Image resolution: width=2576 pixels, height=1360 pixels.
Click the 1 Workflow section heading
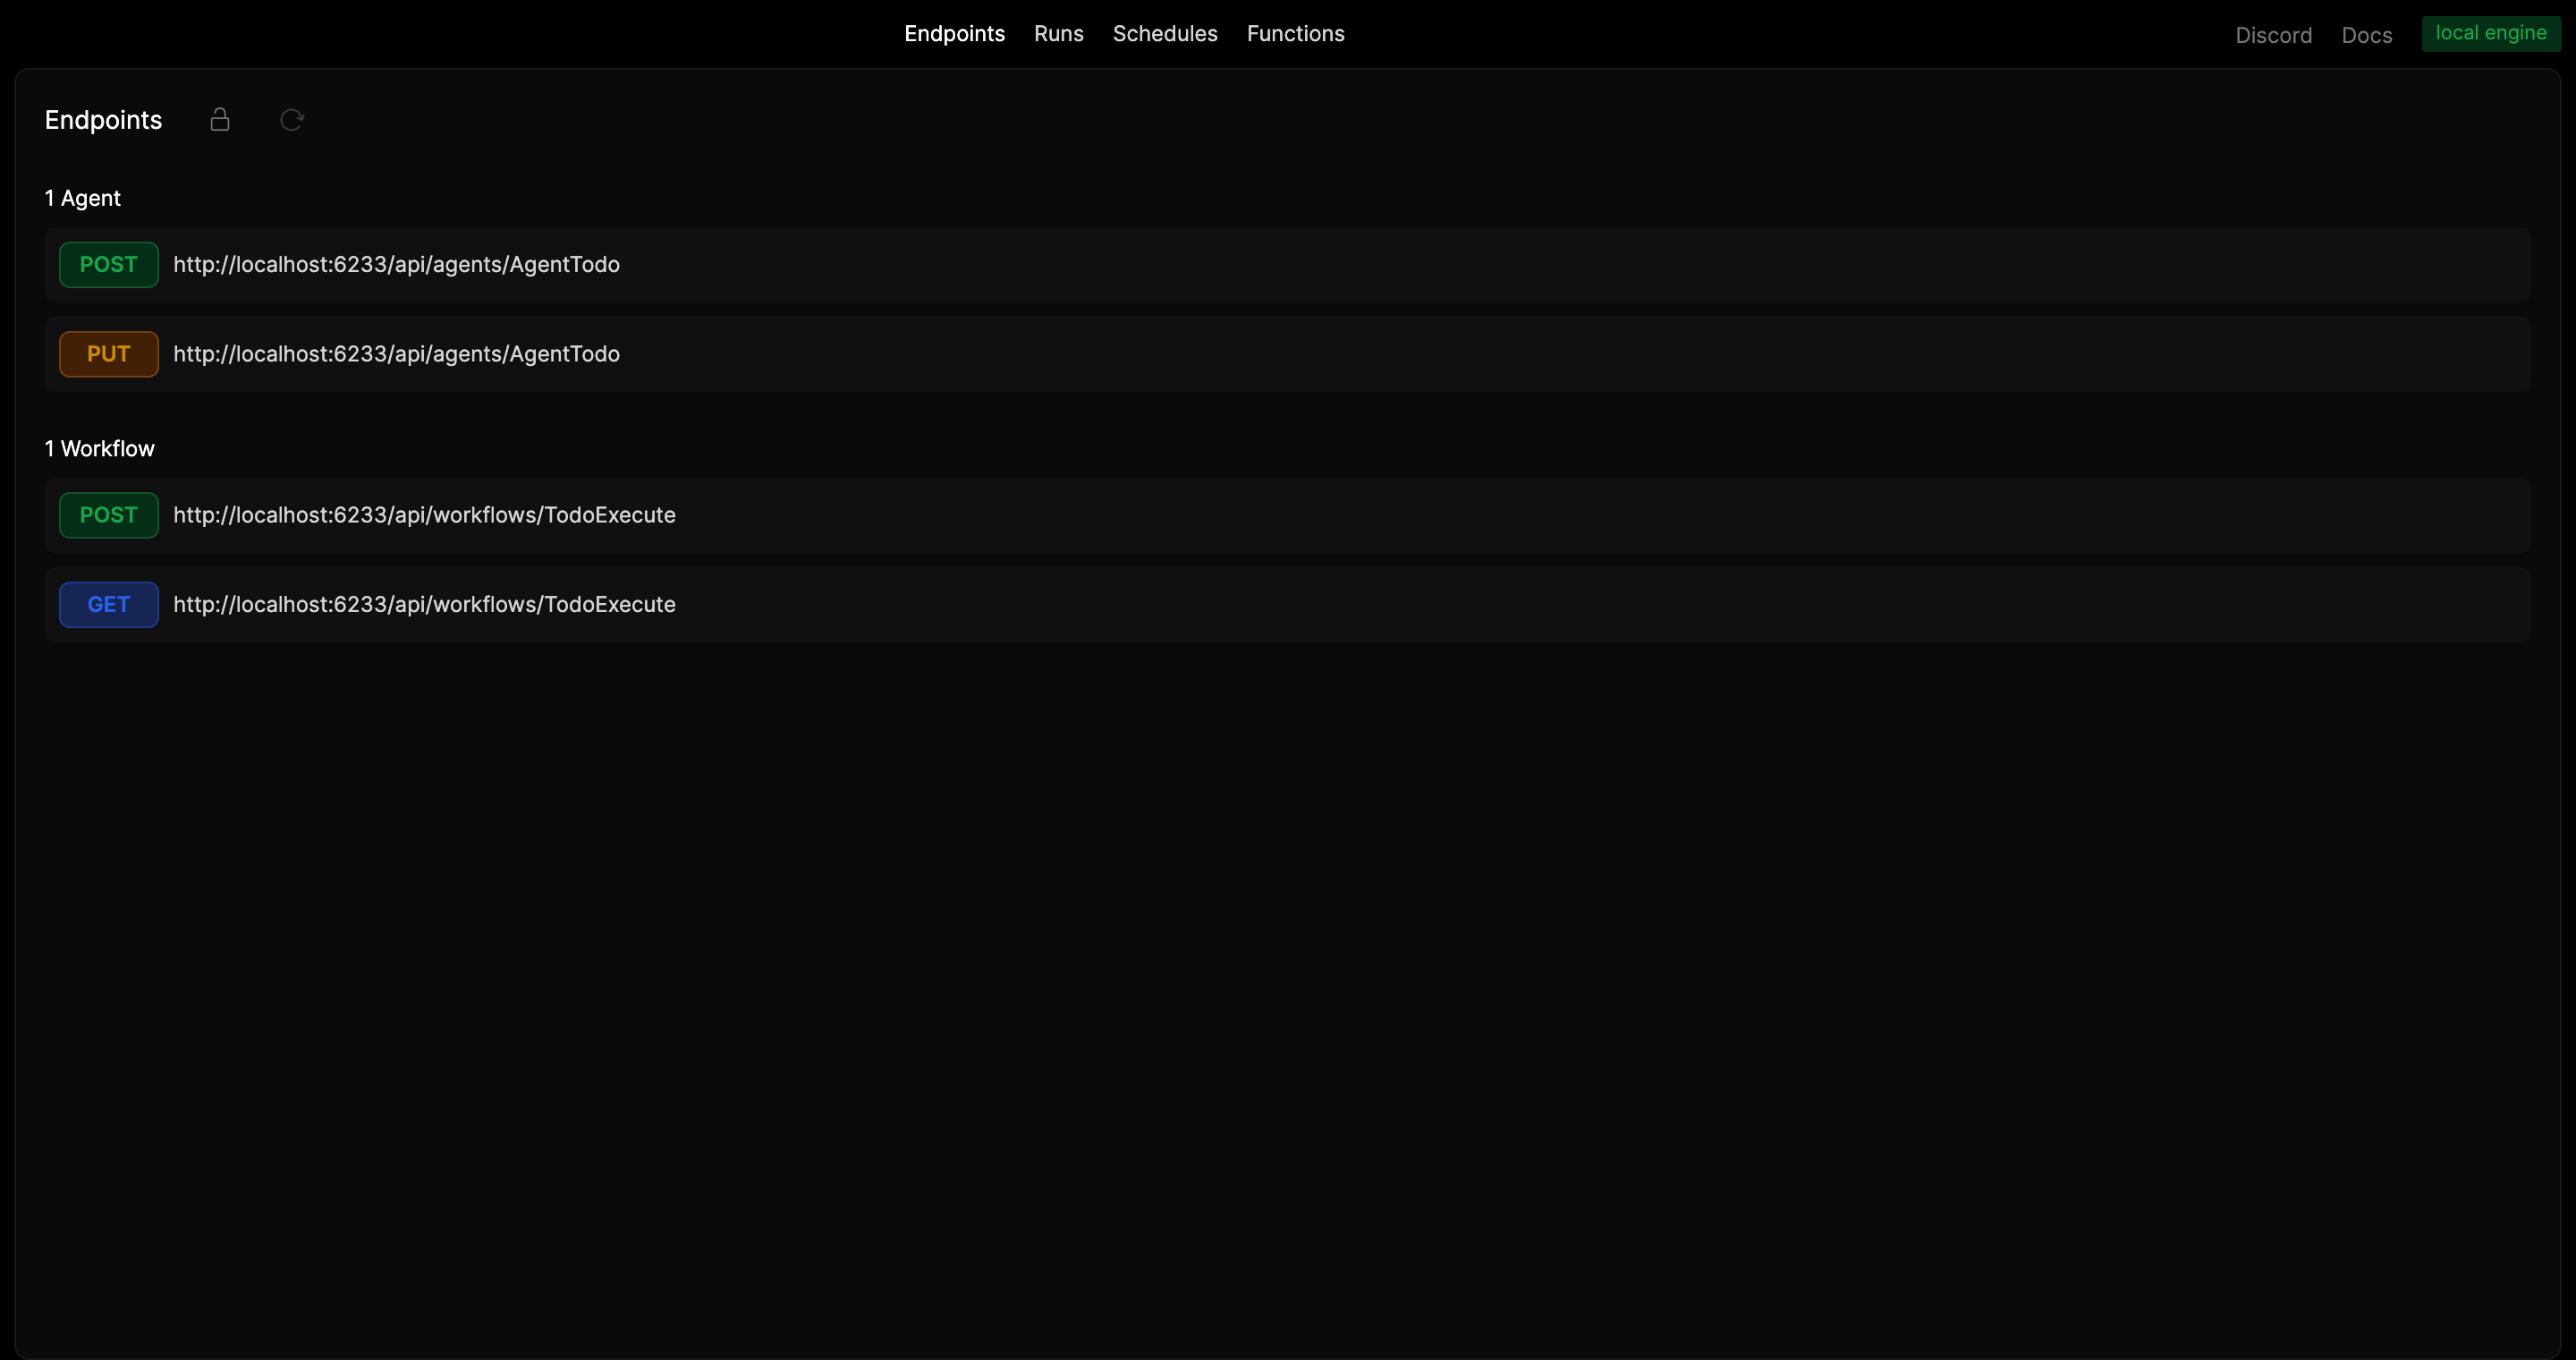[100, 449]
